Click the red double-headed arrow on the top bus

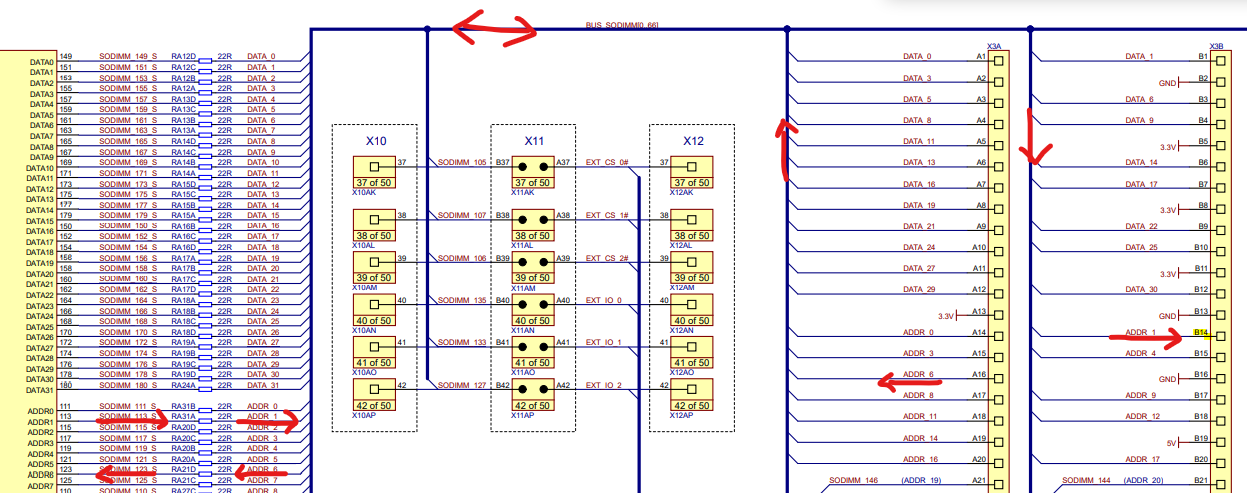tap(494, 30)
